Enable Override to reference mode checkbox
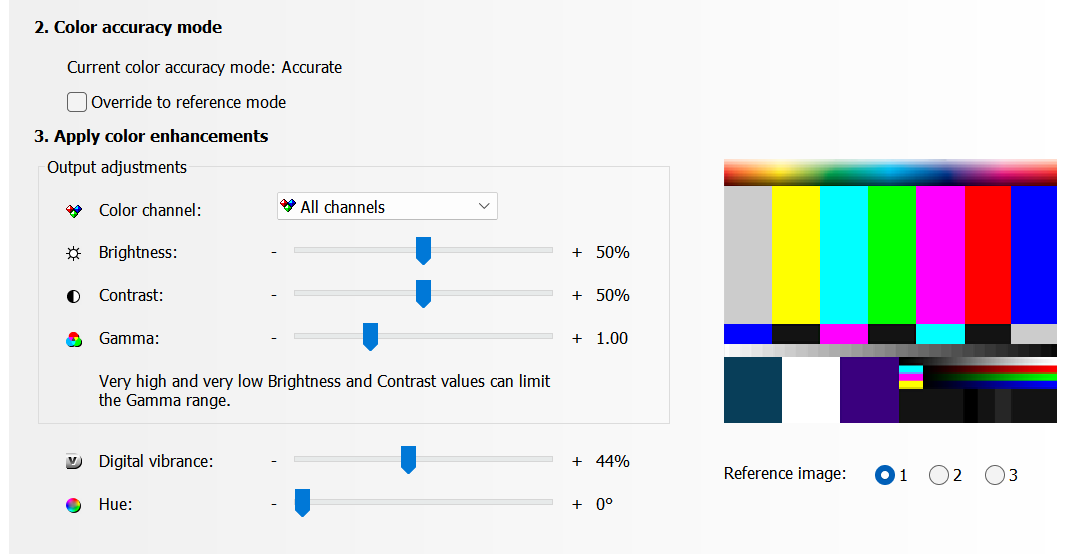The width and height of the screenshot is (1085, 554). [77, 102]
